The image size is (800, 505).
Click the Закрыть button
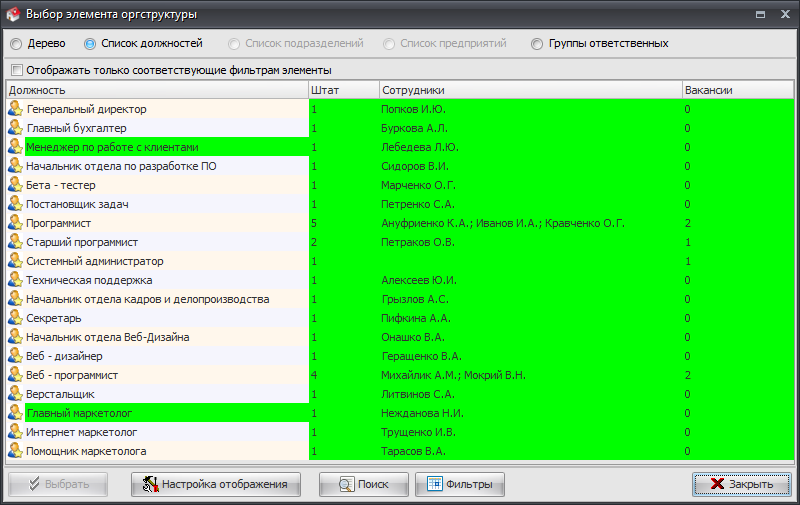[741, 484]
